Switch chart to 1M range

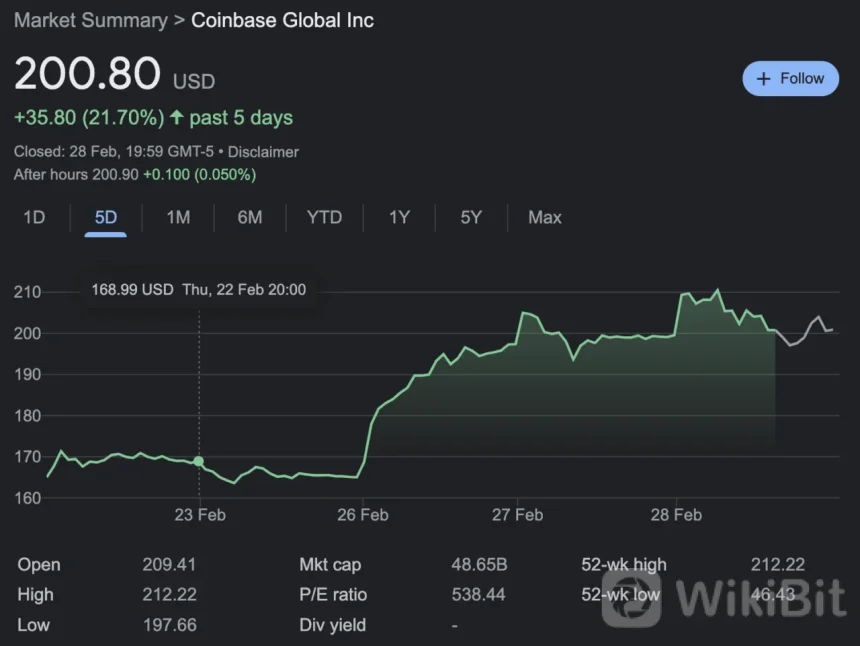pyautogui.click(x=178, y=217)
